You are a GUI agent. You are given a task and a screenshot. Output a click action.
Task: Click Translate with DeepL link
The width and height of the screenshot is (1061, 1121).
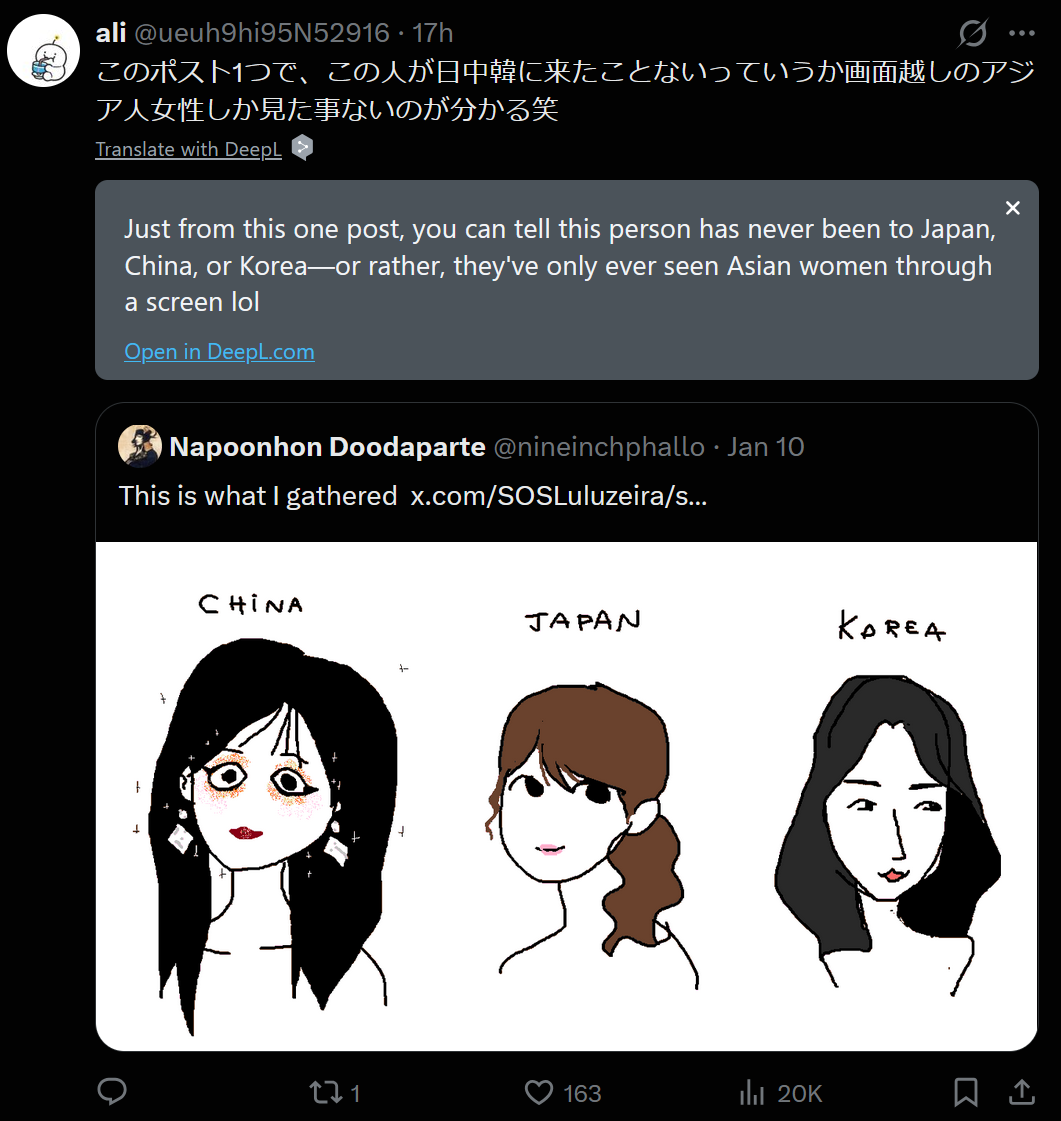[189, 149]
